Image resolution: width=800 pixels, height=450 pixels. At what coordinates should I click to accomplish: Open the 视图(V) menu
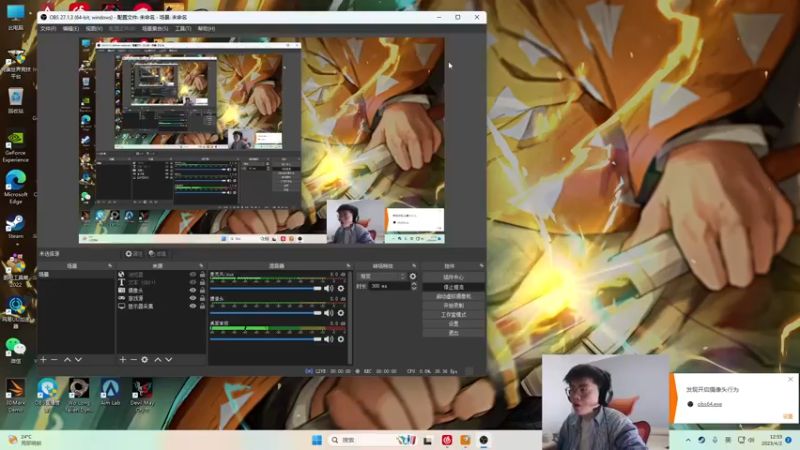[94, 29]
